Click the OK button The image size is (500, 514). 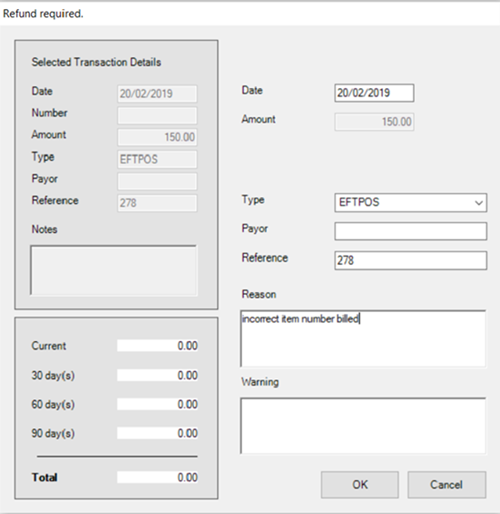tap(360, 485)
